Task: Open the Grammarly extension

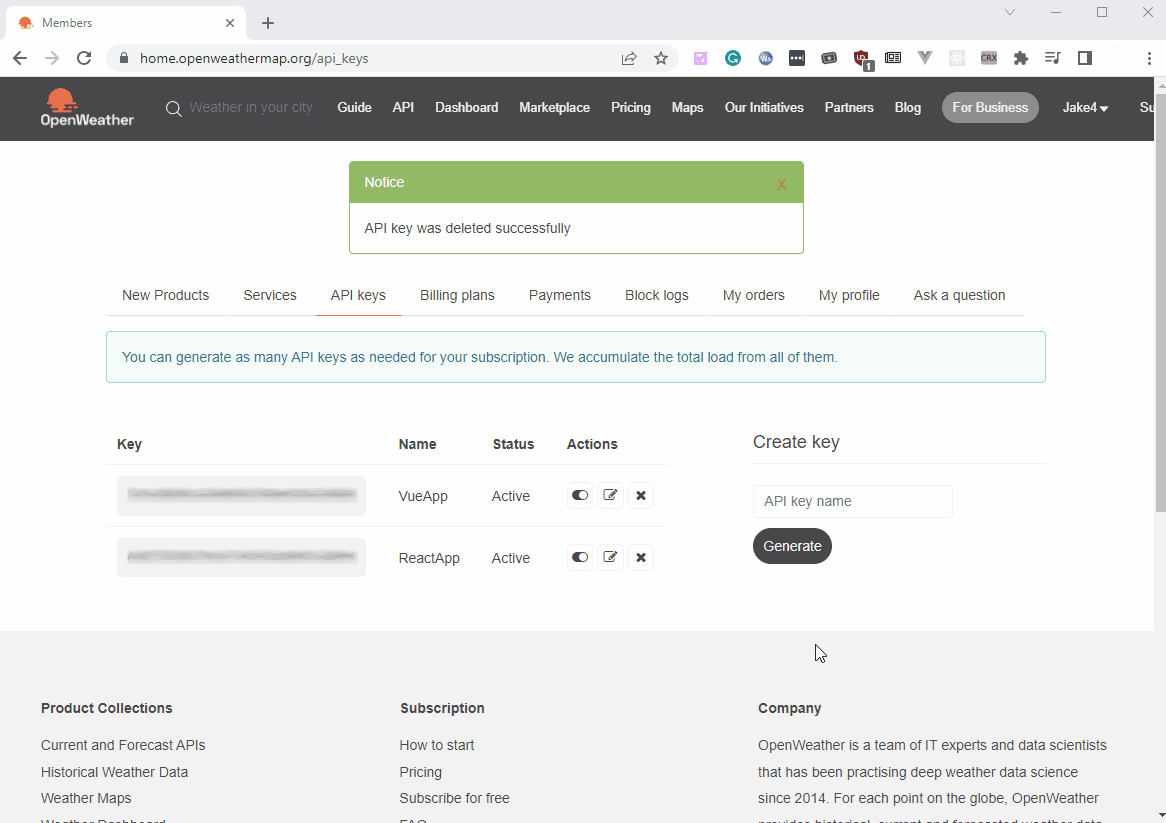Action: [733, 58]
